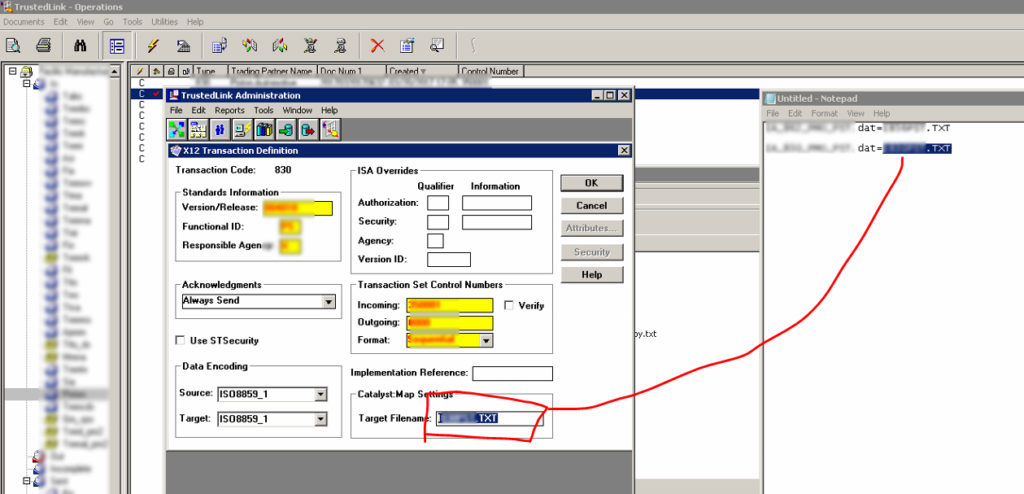Click the OK button
The image size is (1024, 494).
tap(591, 183)
